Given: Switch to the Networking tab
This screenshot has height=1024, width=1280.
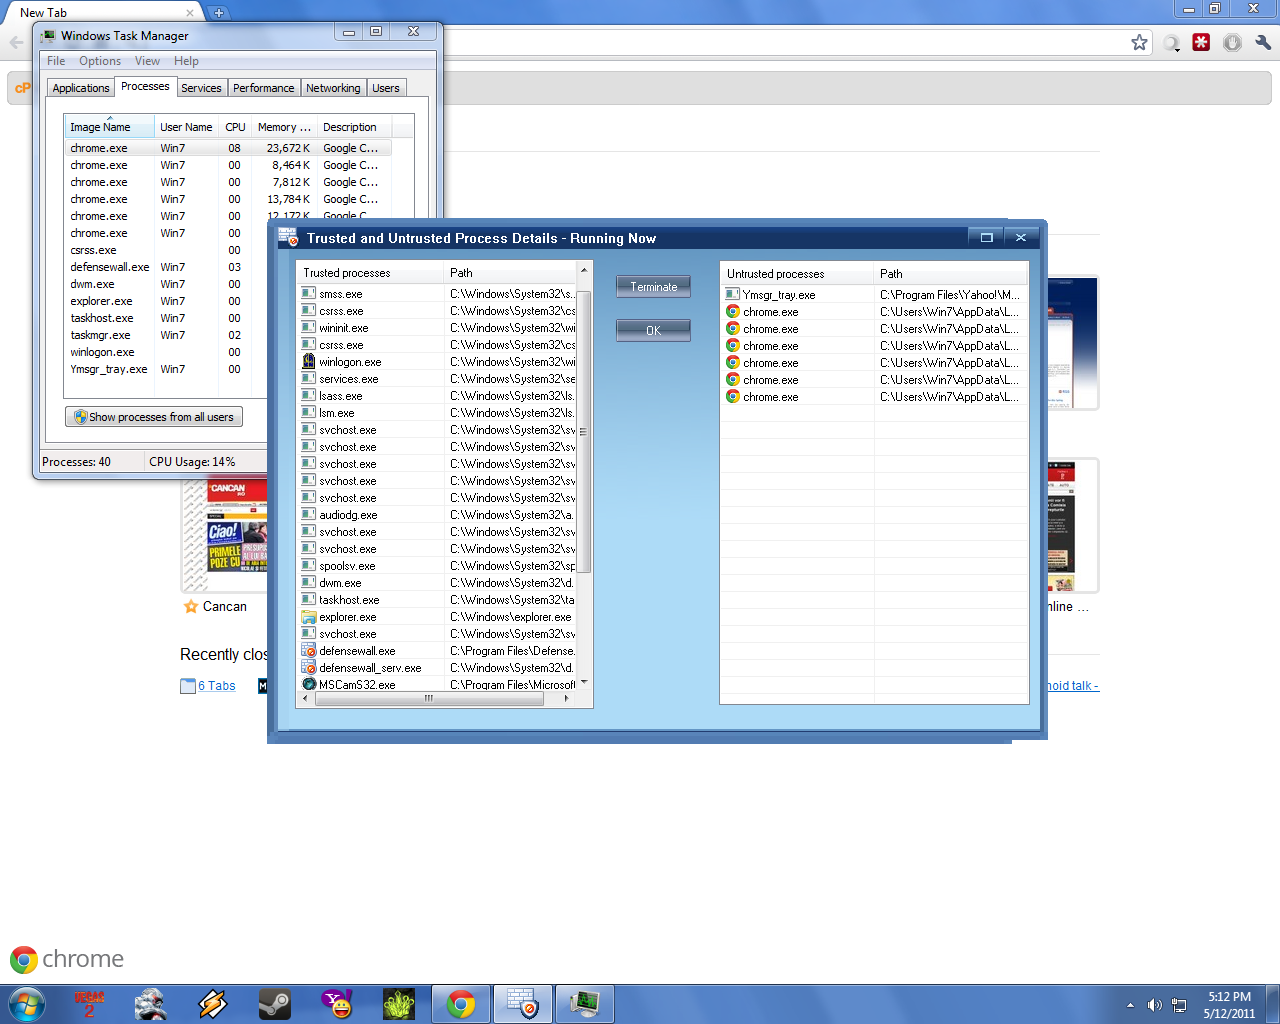Looking at the screenshot, I should coord(333,88).
